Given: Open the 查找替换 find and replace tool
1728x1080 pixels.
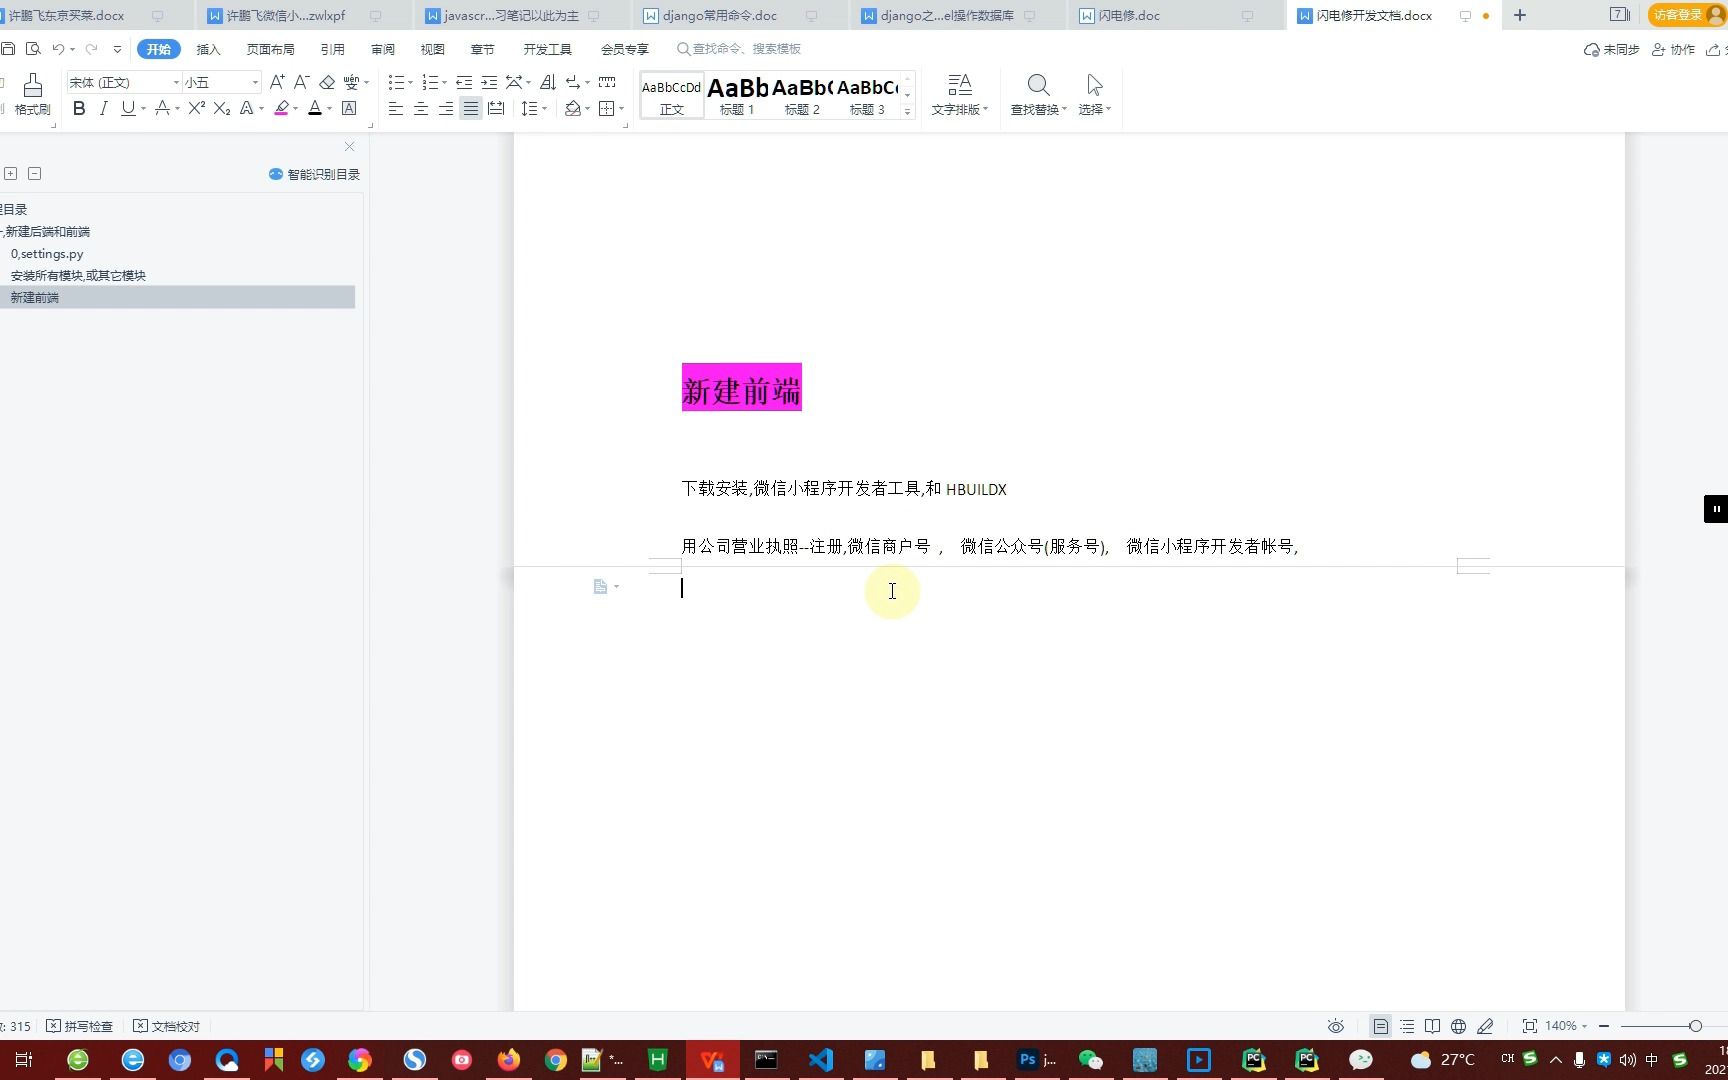Looking at the screenshot, I should [x=1036, y=95].
